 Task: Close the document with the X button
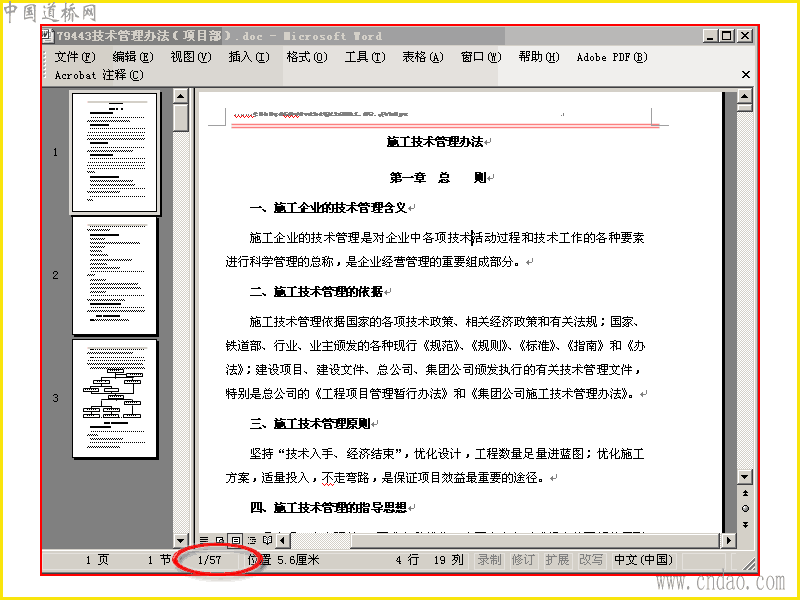[x=745, y=74]
